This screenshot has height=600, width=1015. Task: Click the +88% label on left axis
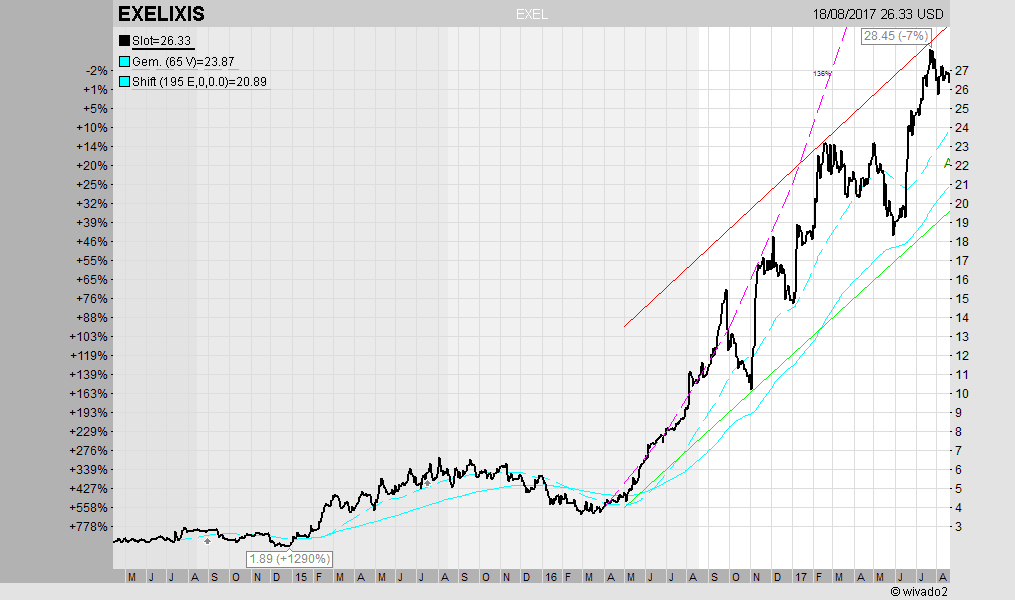tap(92, 318)
